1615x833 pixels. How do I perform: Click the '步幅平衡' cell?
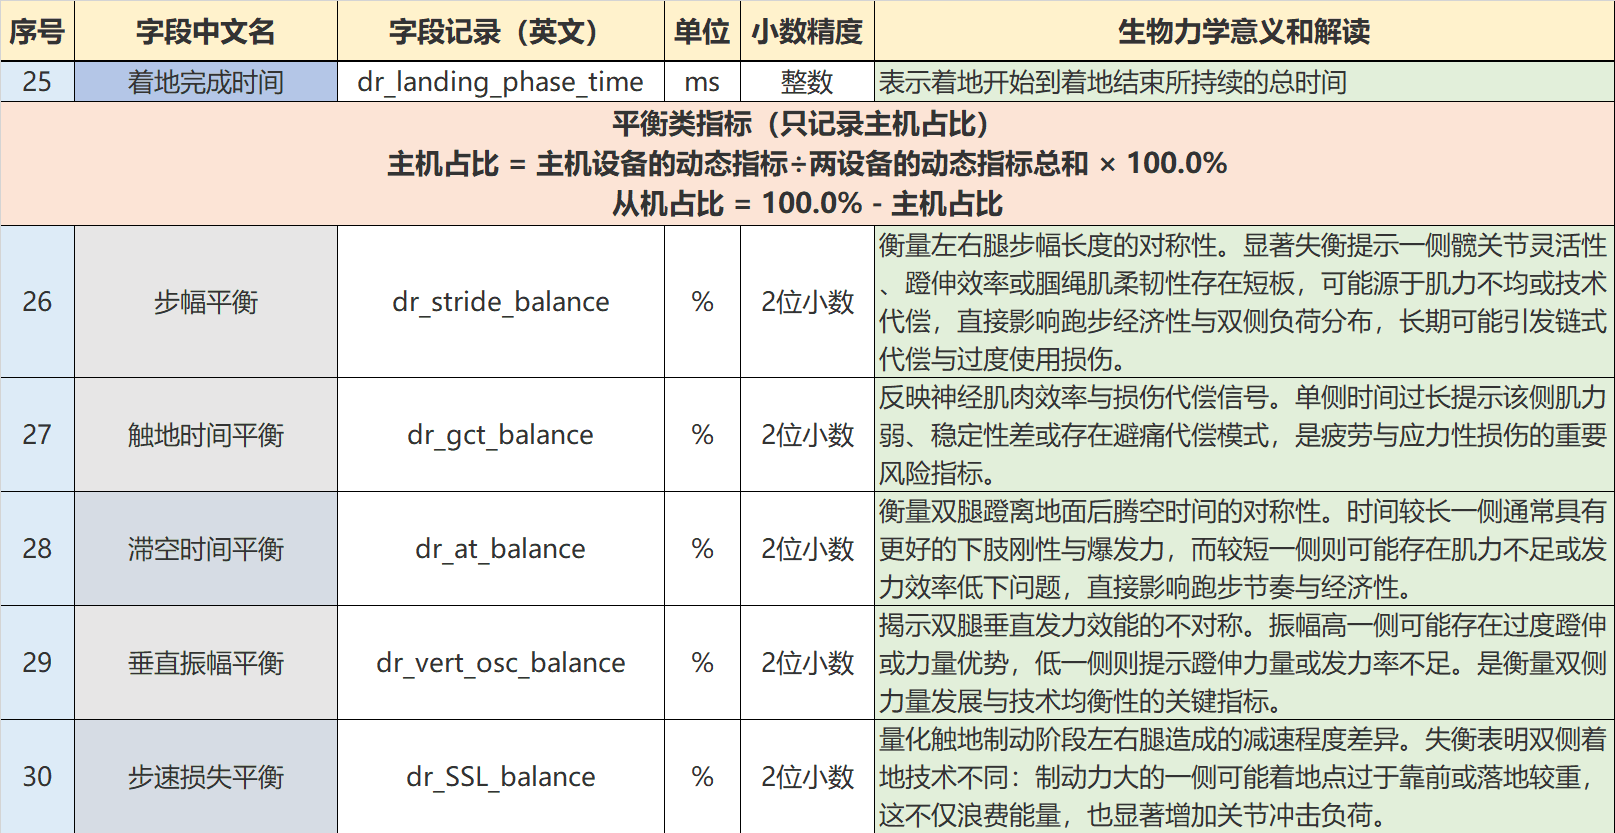click(x=206, y=302)
